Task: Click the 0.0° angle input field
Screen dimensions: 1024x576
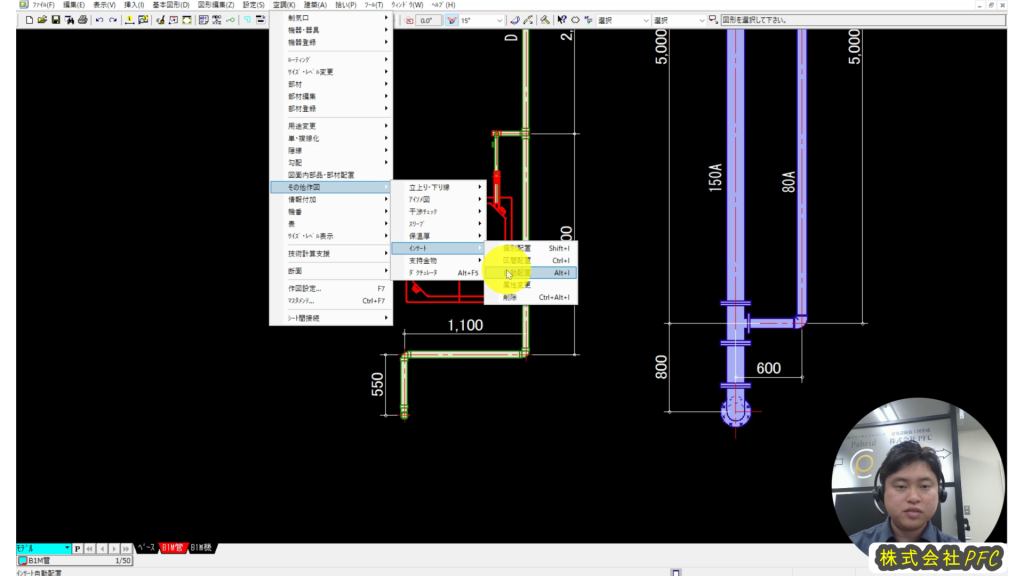Action: tap(429, 20)
